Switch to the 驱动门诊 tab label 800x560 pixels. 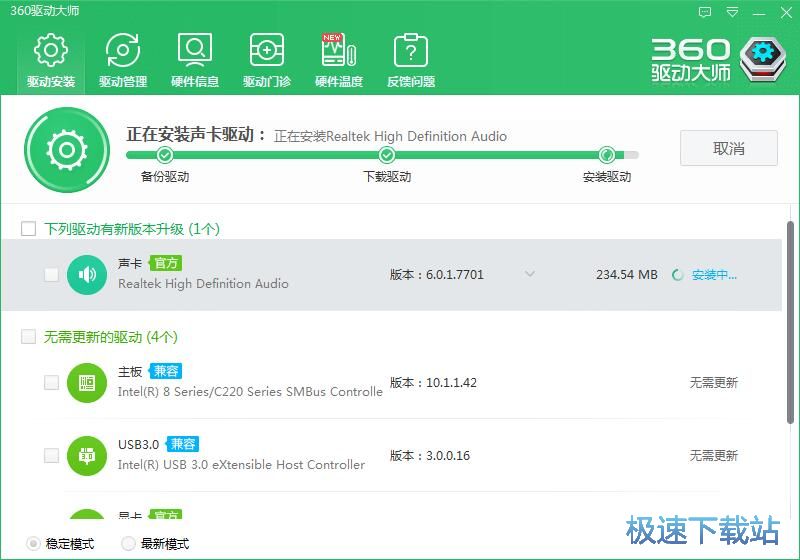(266, 82)
